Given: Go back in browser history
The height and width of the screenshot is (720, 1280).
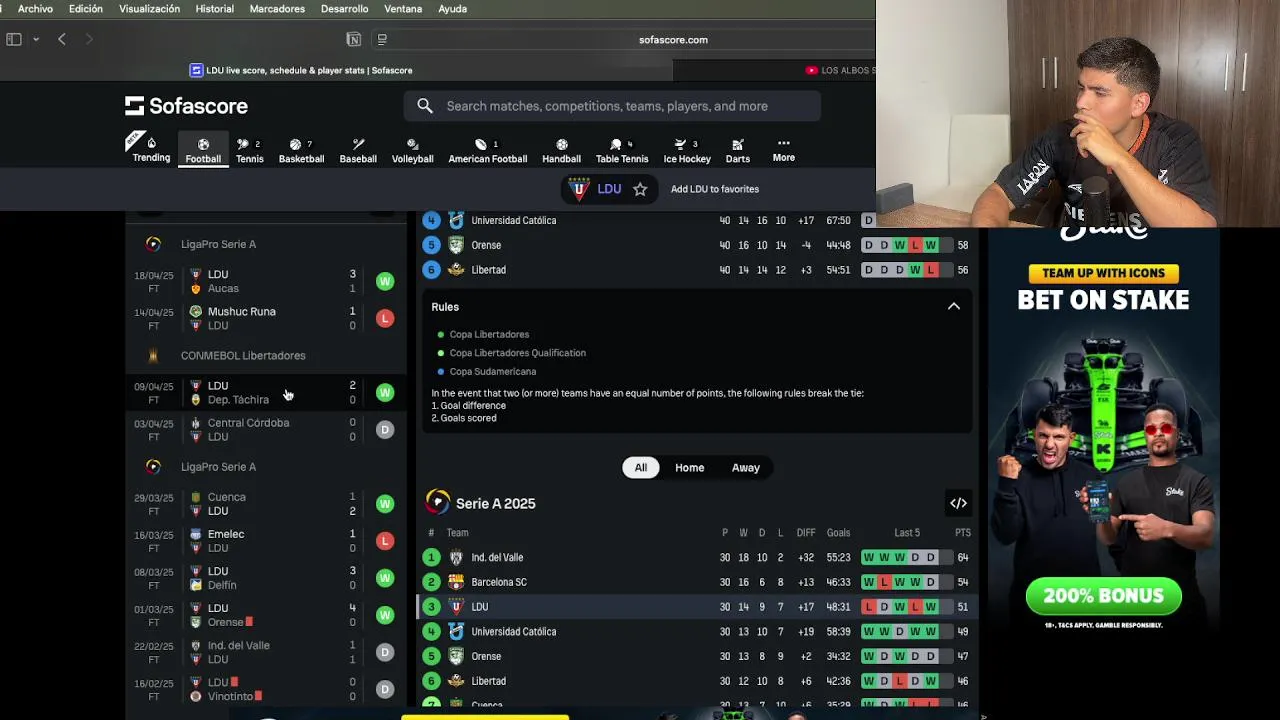Looking at the screenshot, I should (x=62, y=39).
